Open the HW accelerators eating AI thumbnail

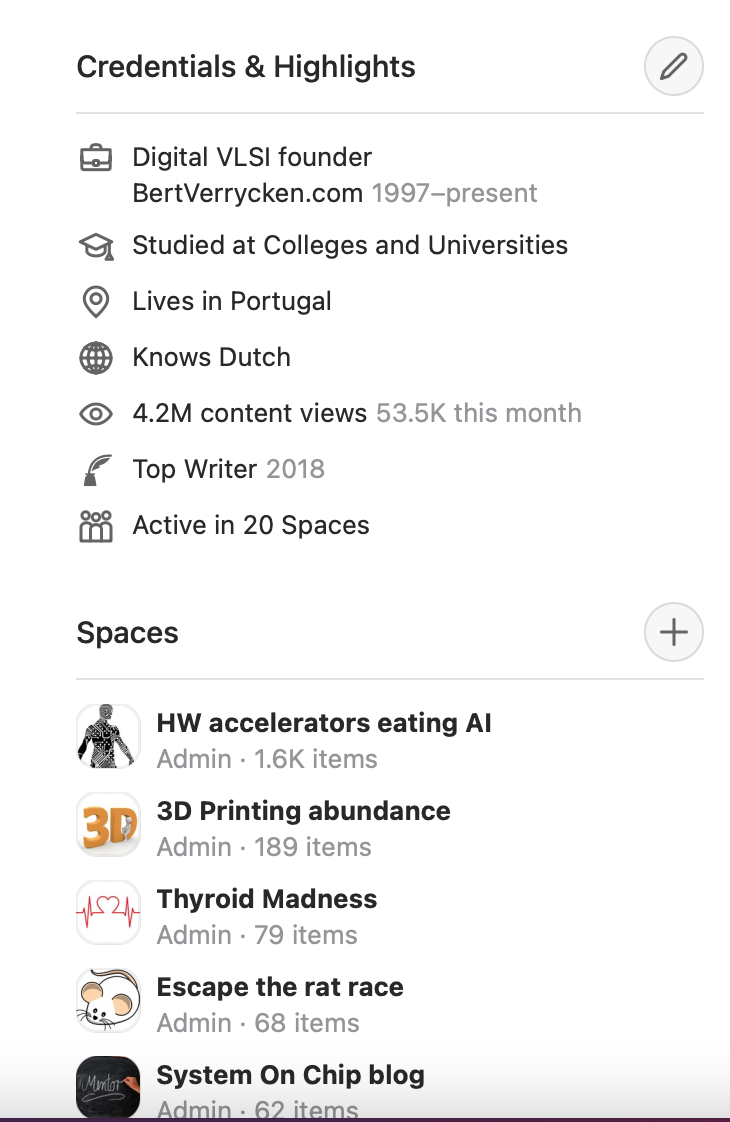click(x=108, y=736)
